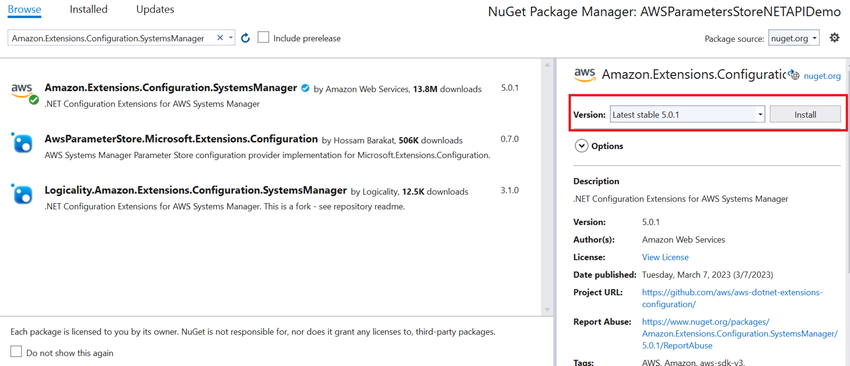This screenshot has width=850, height=366.
Task: Click the package list vertical scrollbar
Action: click(548, 186)
